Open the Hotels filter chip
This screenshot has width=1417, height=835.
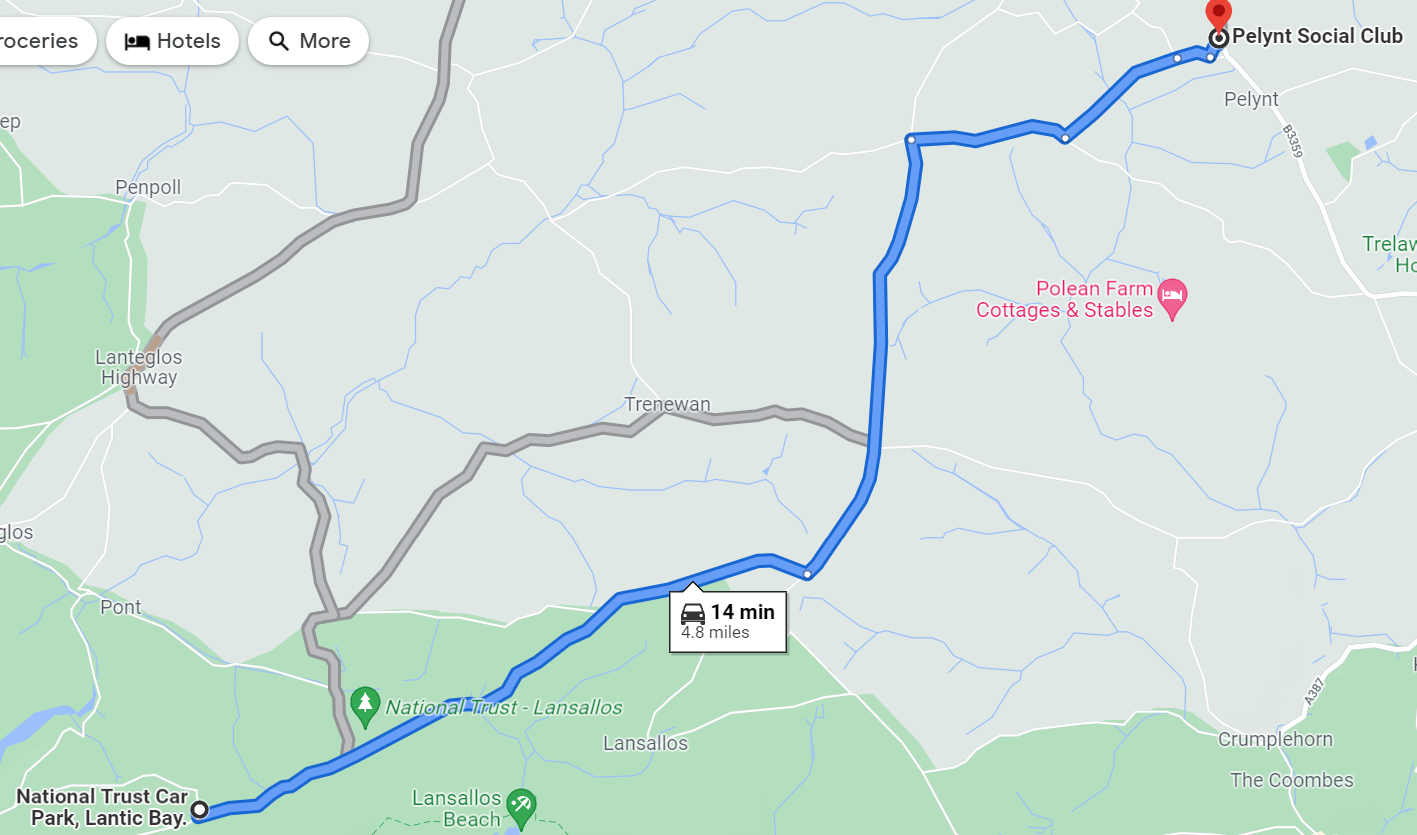[x=172, y=41]
